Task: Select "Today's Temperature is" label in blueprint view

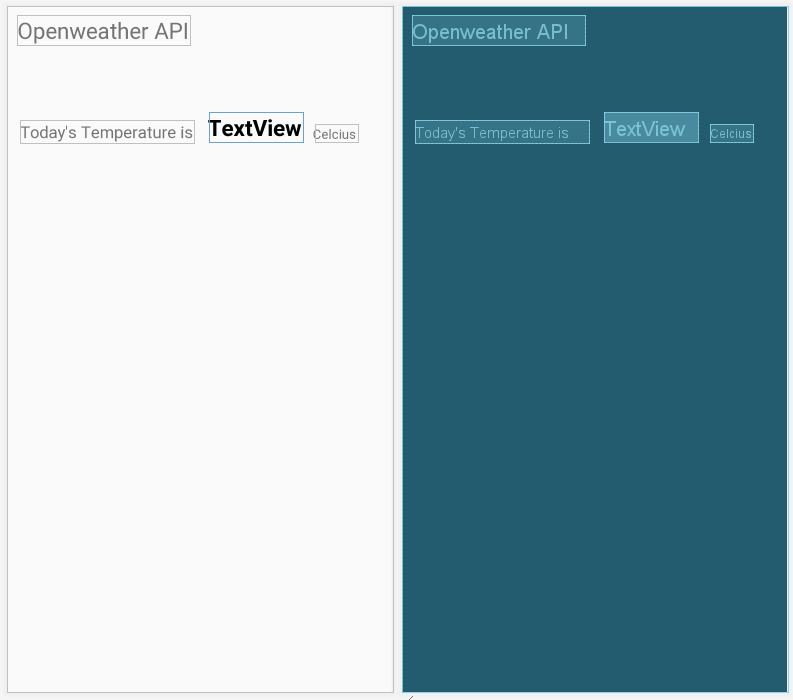Action: pyautogui.click(x=502, y=132)
